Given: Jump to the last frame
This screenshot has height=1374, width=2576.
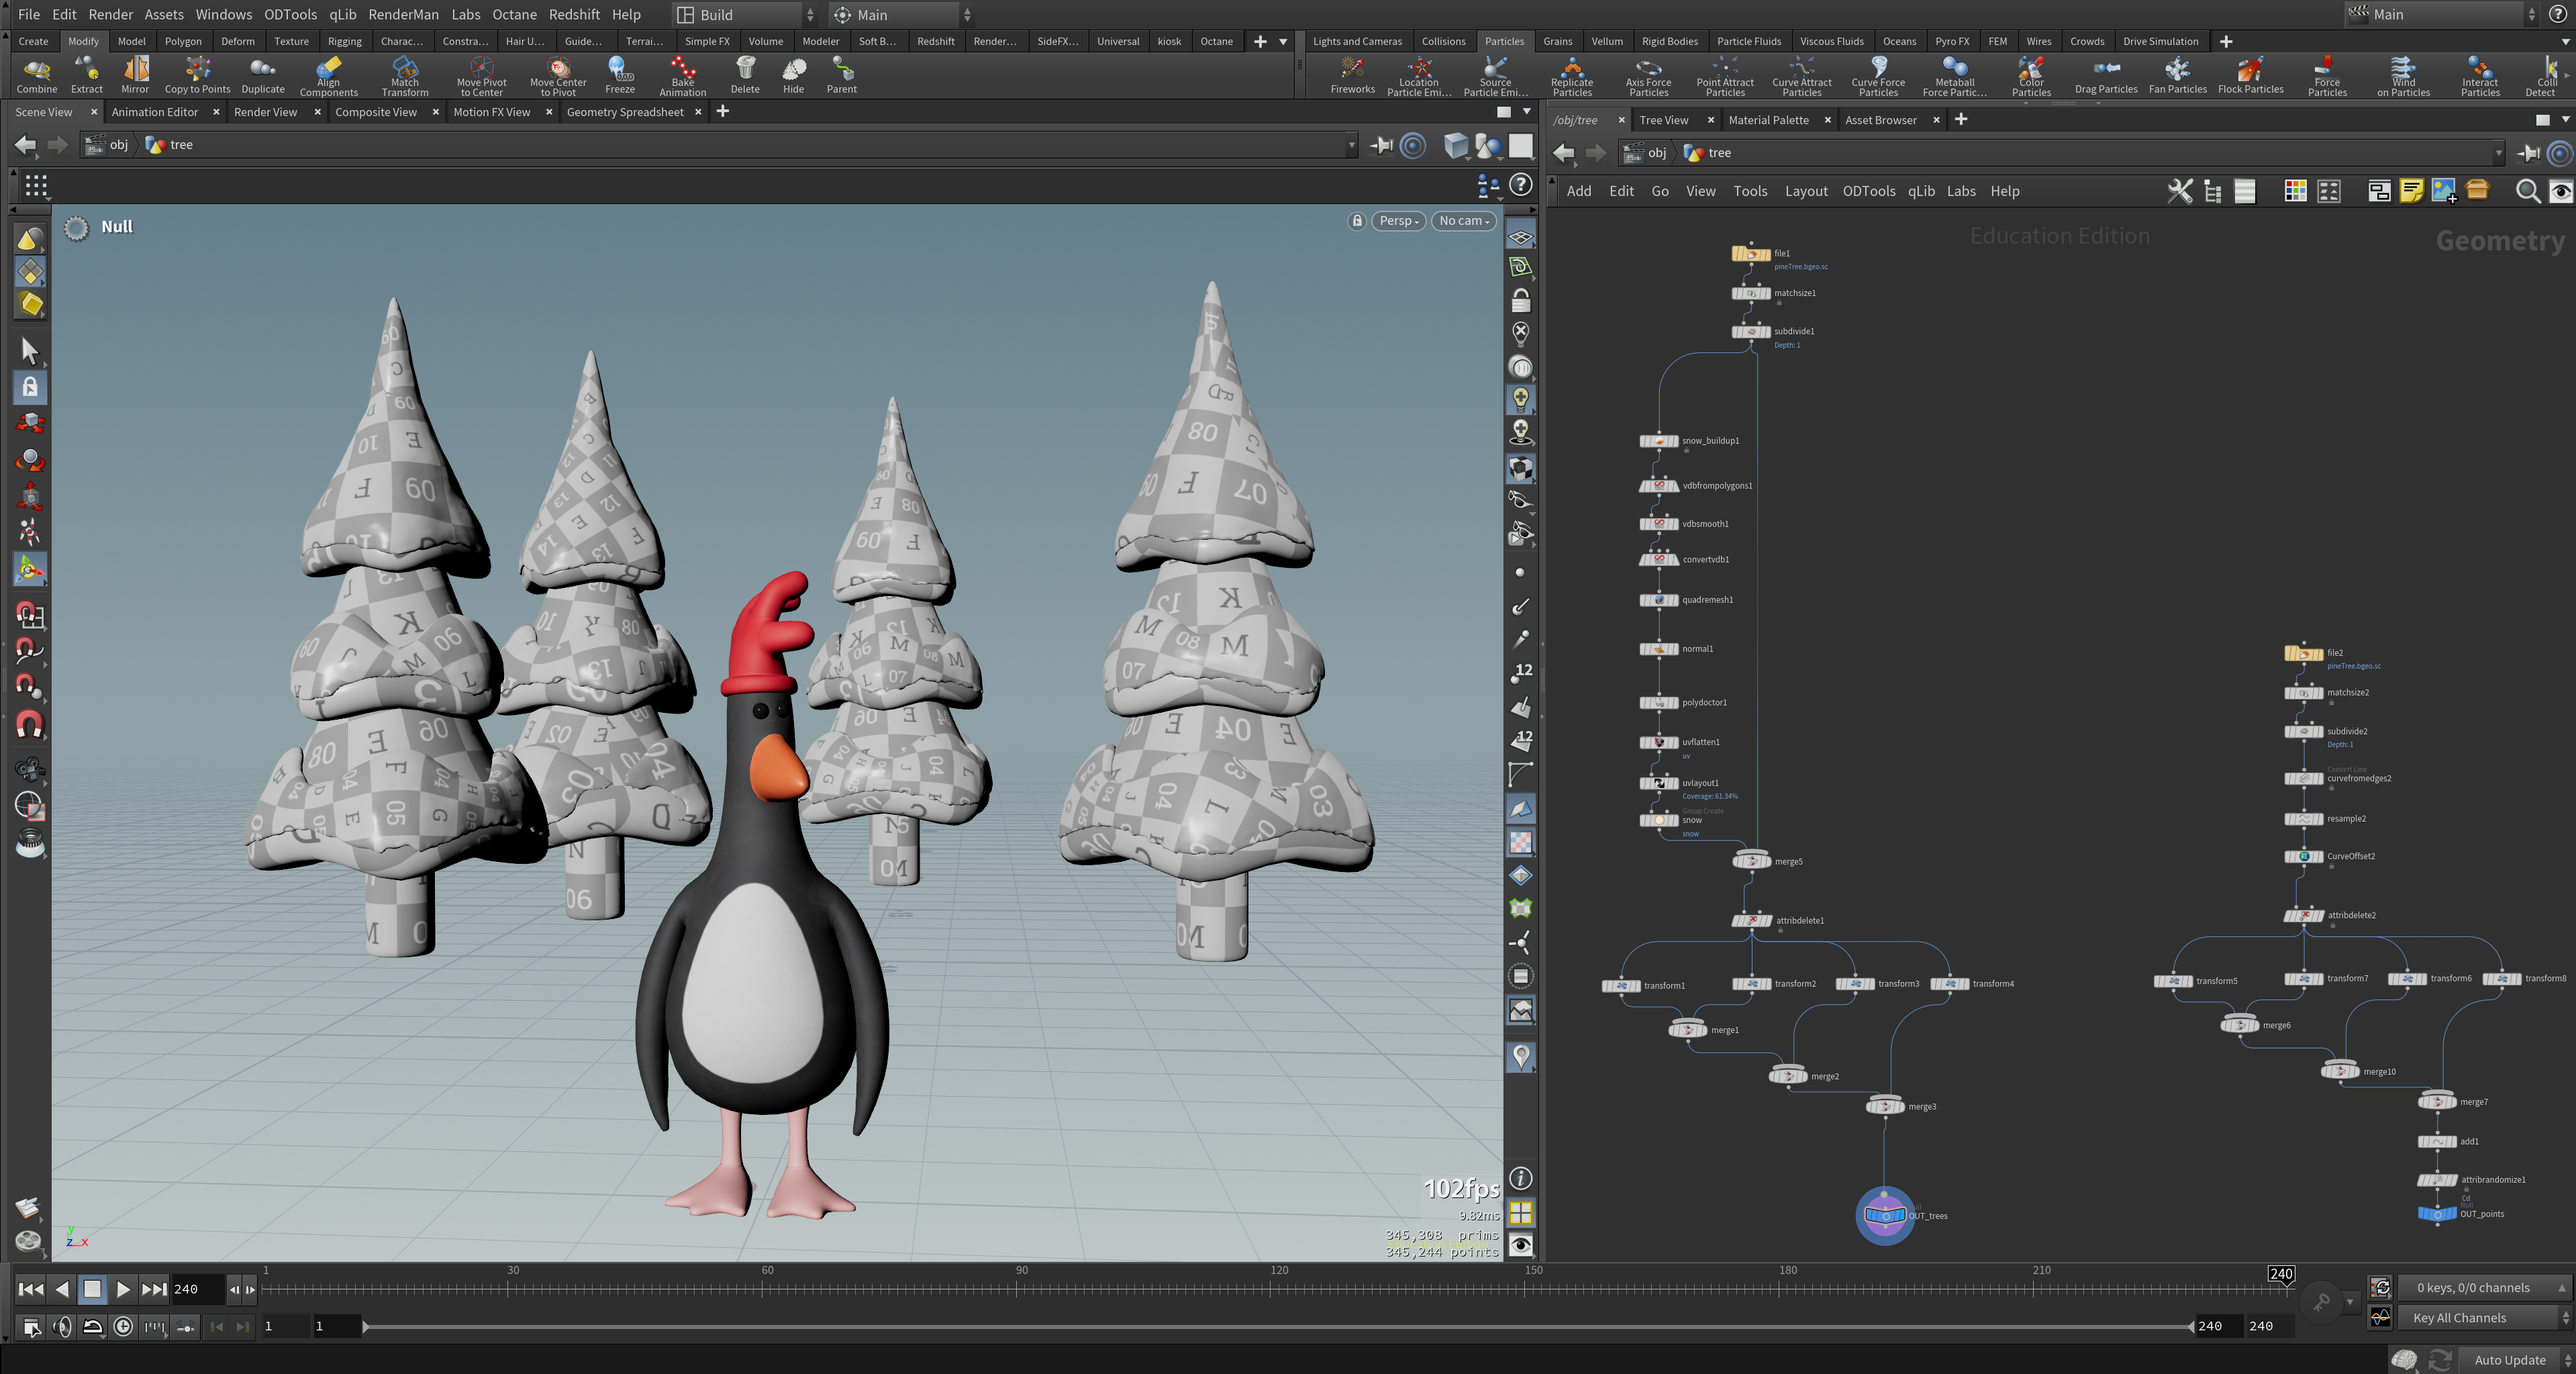Looking at the screenshot, I should (154, 1289).
